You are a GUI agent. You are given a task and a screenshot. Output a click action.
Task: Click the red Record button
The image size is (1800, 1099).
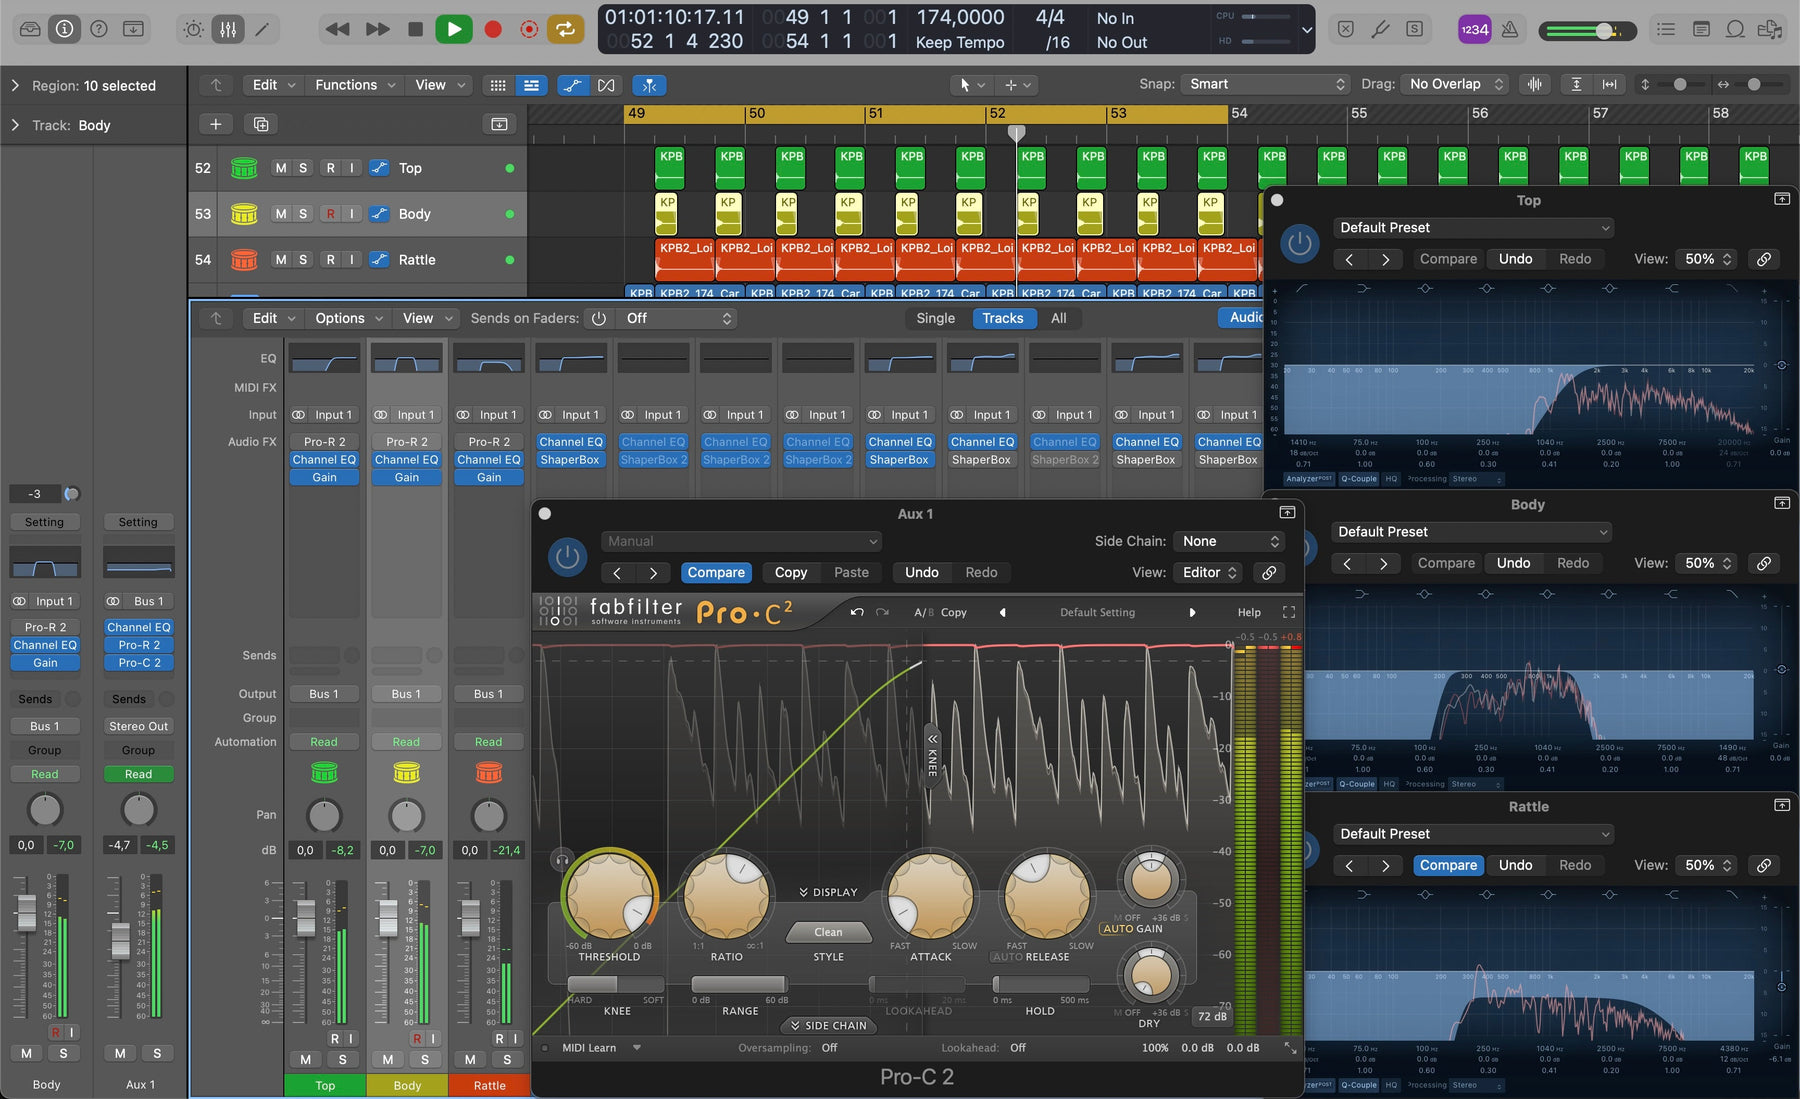pyautogui.click(x=493, y=29)
